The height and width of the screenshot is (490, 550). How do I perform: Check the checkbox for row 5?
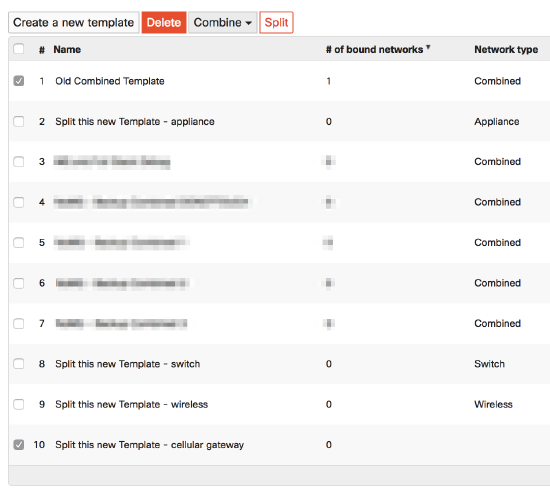coord(19,243)
